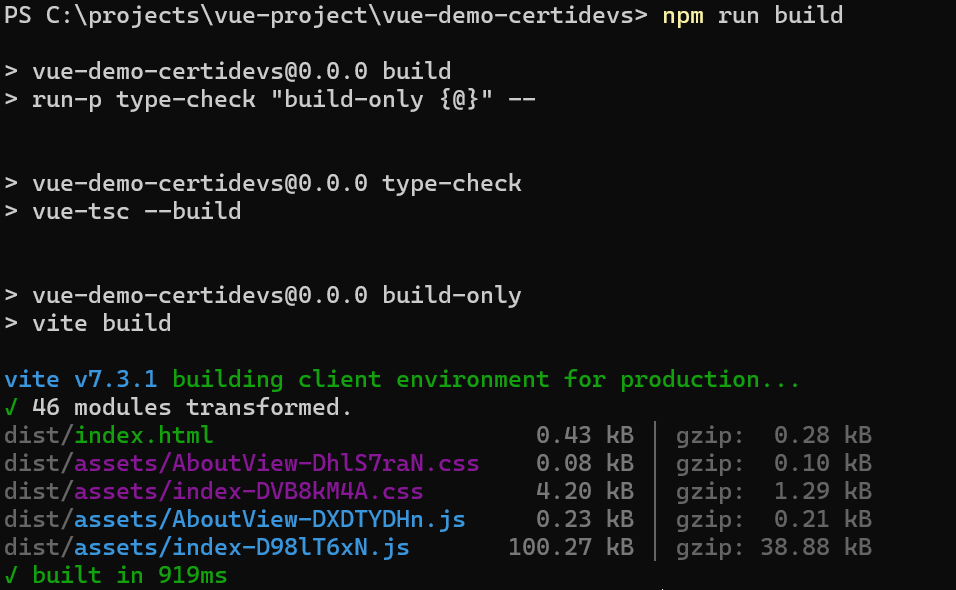Click the 0.43 kB size of index.html

[584, 436]
